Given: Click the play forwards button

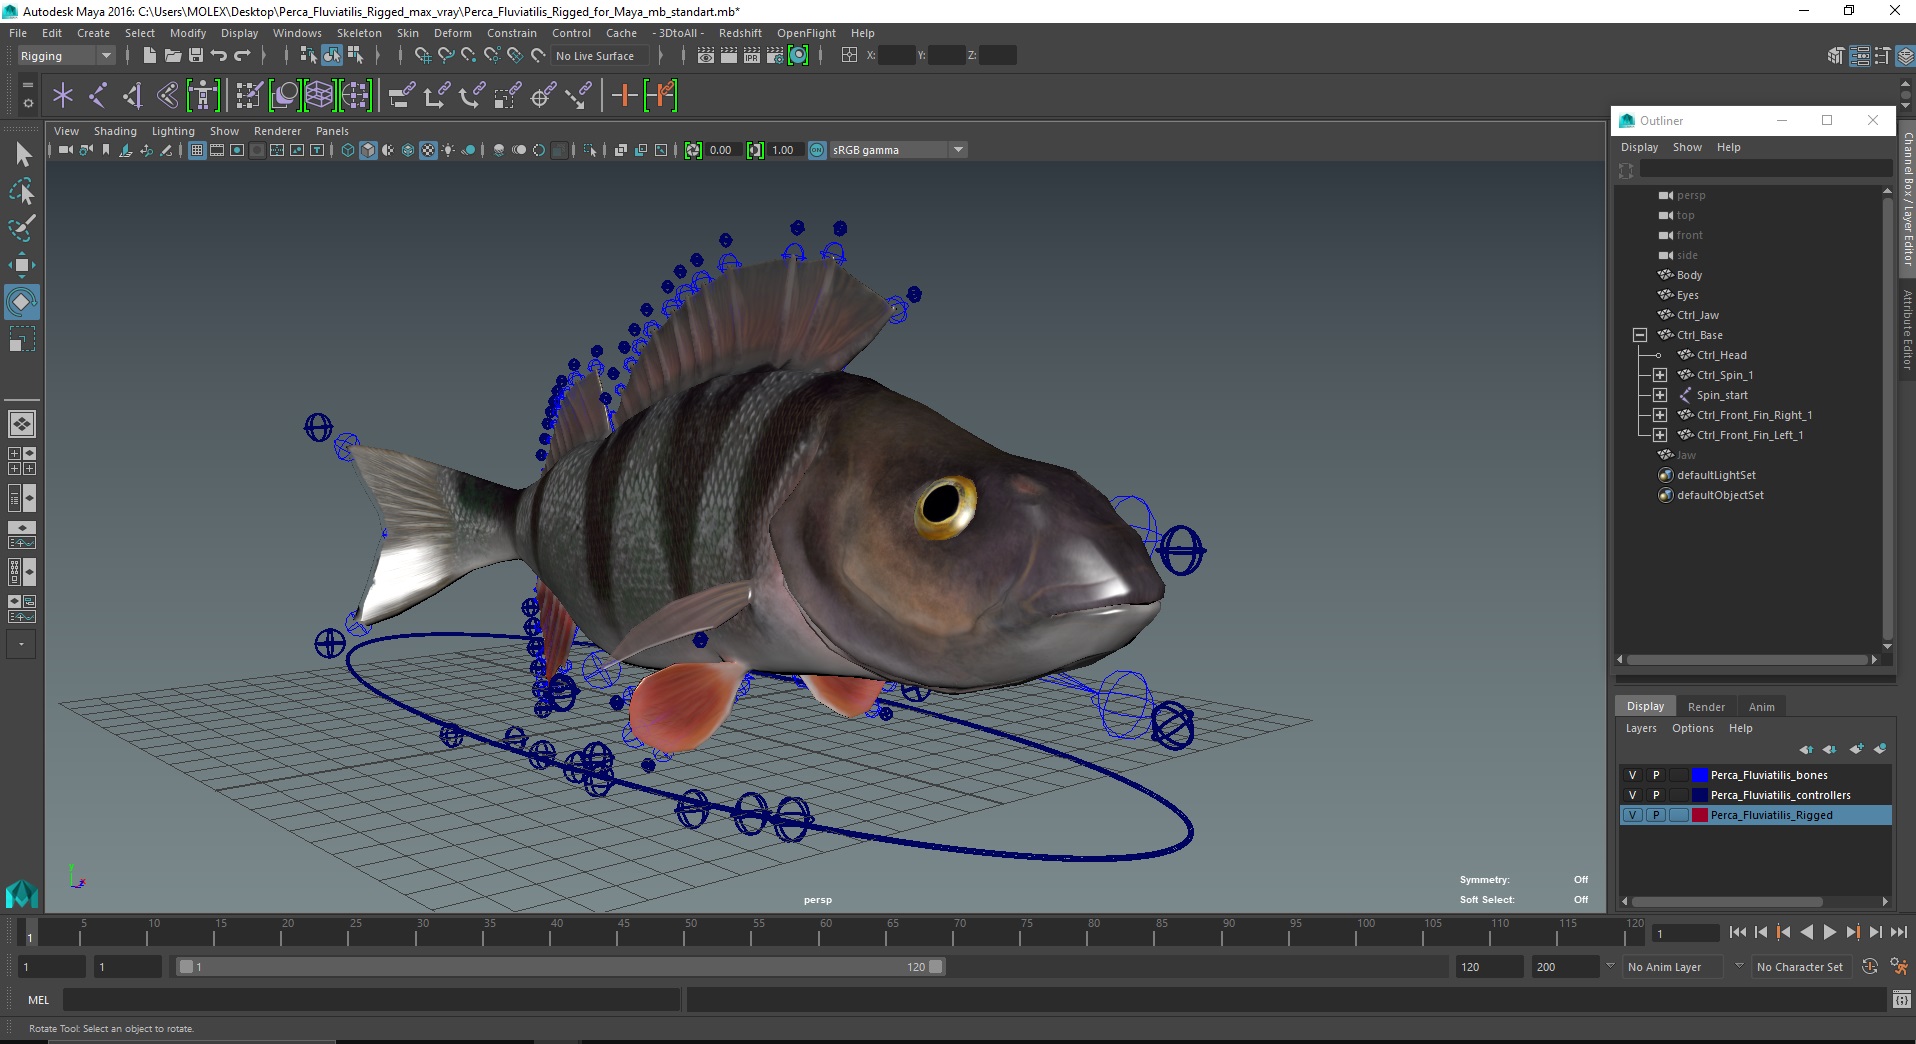Looking at the screenshot, I should (x=1829, y=932).
